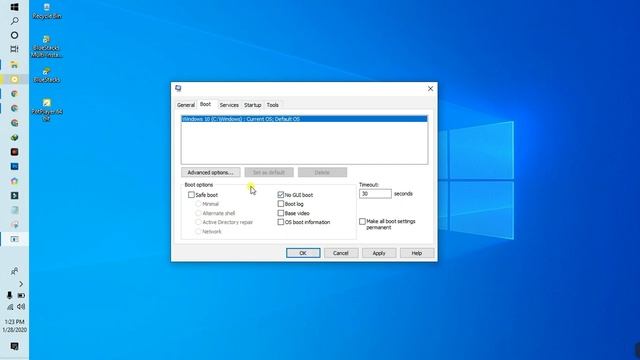Select the PotPlayer 64 bit desktop shortcut
Viewport: 640px width, 360px height.
pyautogui.click(x=47, y=110)
